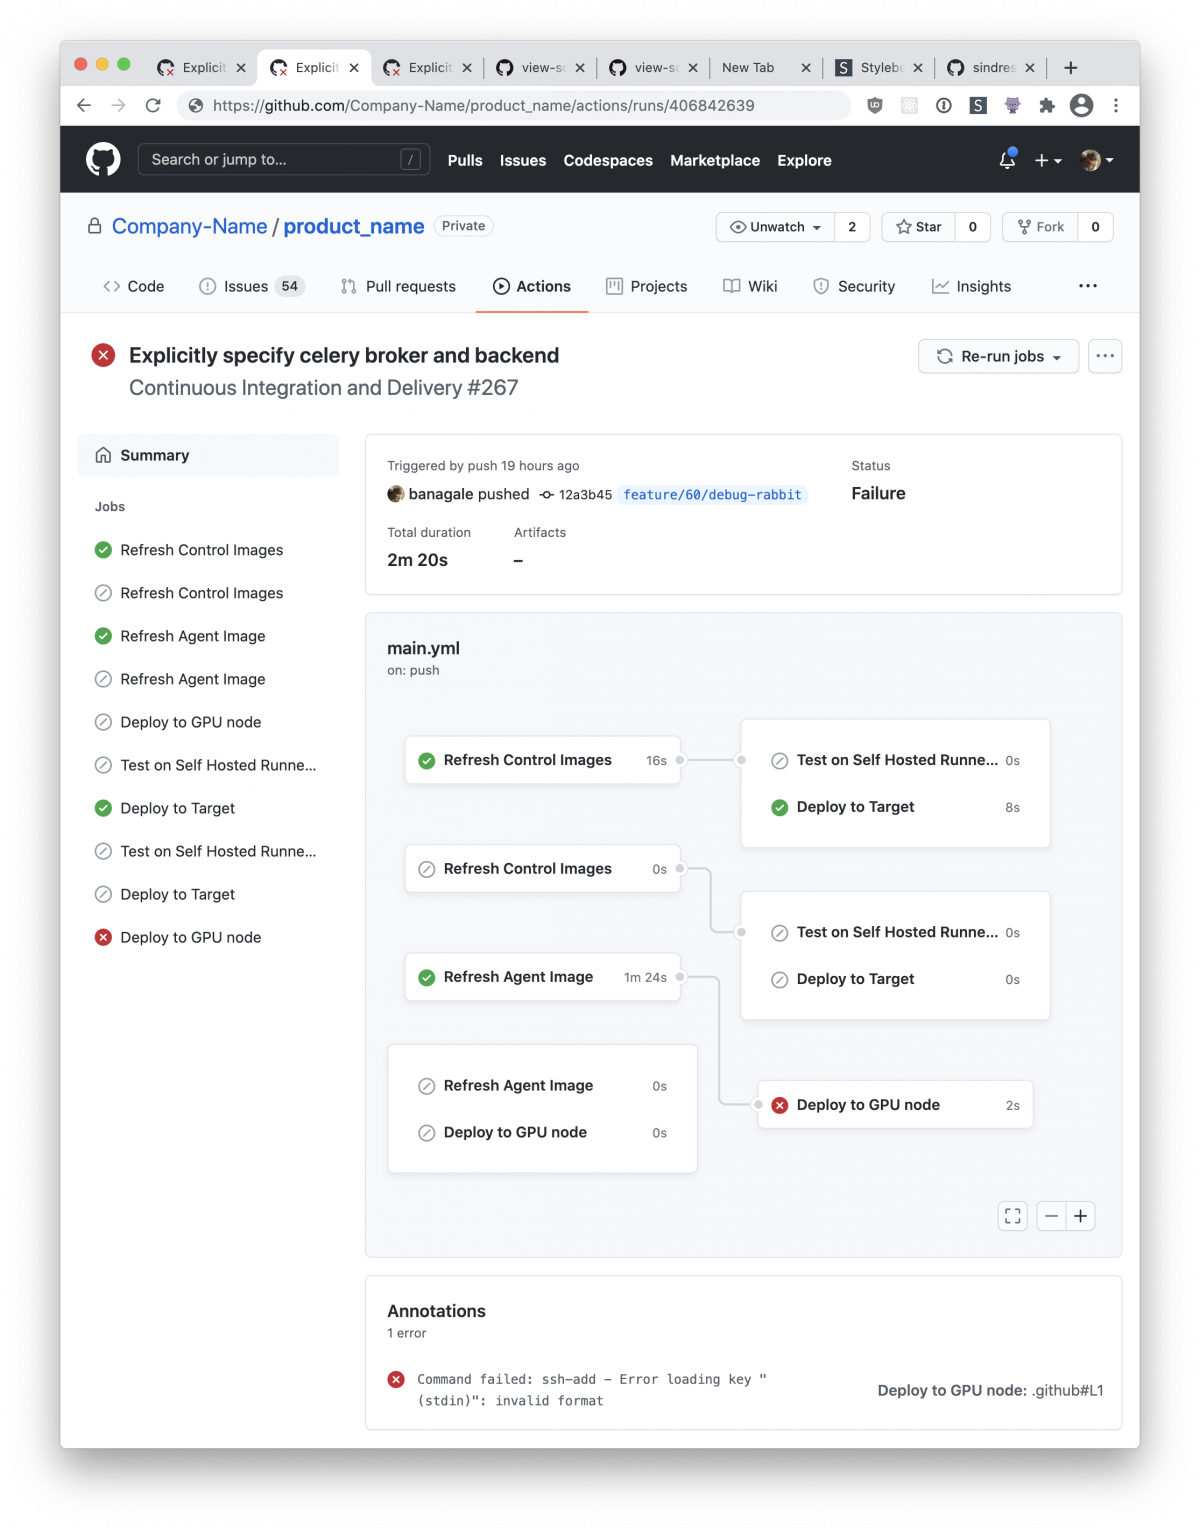Click the GitHub octocat logo
This screenshot has height=1528, width=1200.
pos(103,158)
